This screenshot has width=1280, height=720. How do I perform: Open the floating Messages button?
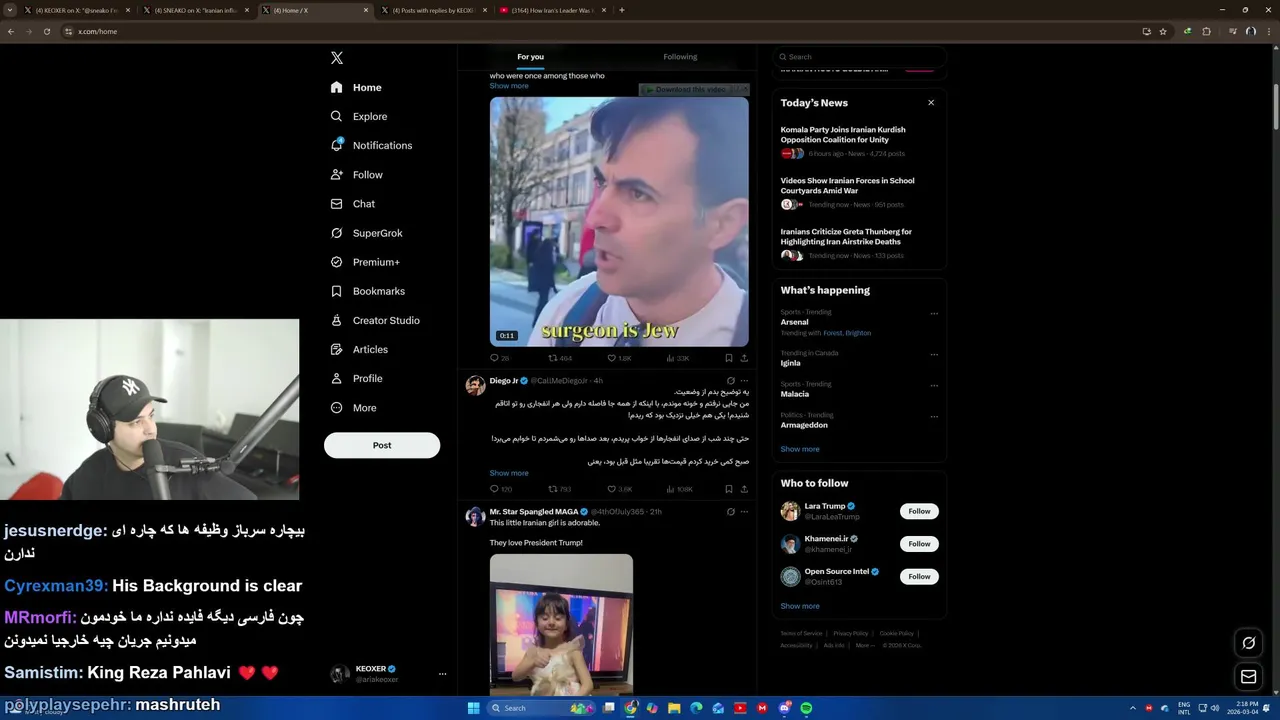pyautogui.click(x=1248, y=677)
